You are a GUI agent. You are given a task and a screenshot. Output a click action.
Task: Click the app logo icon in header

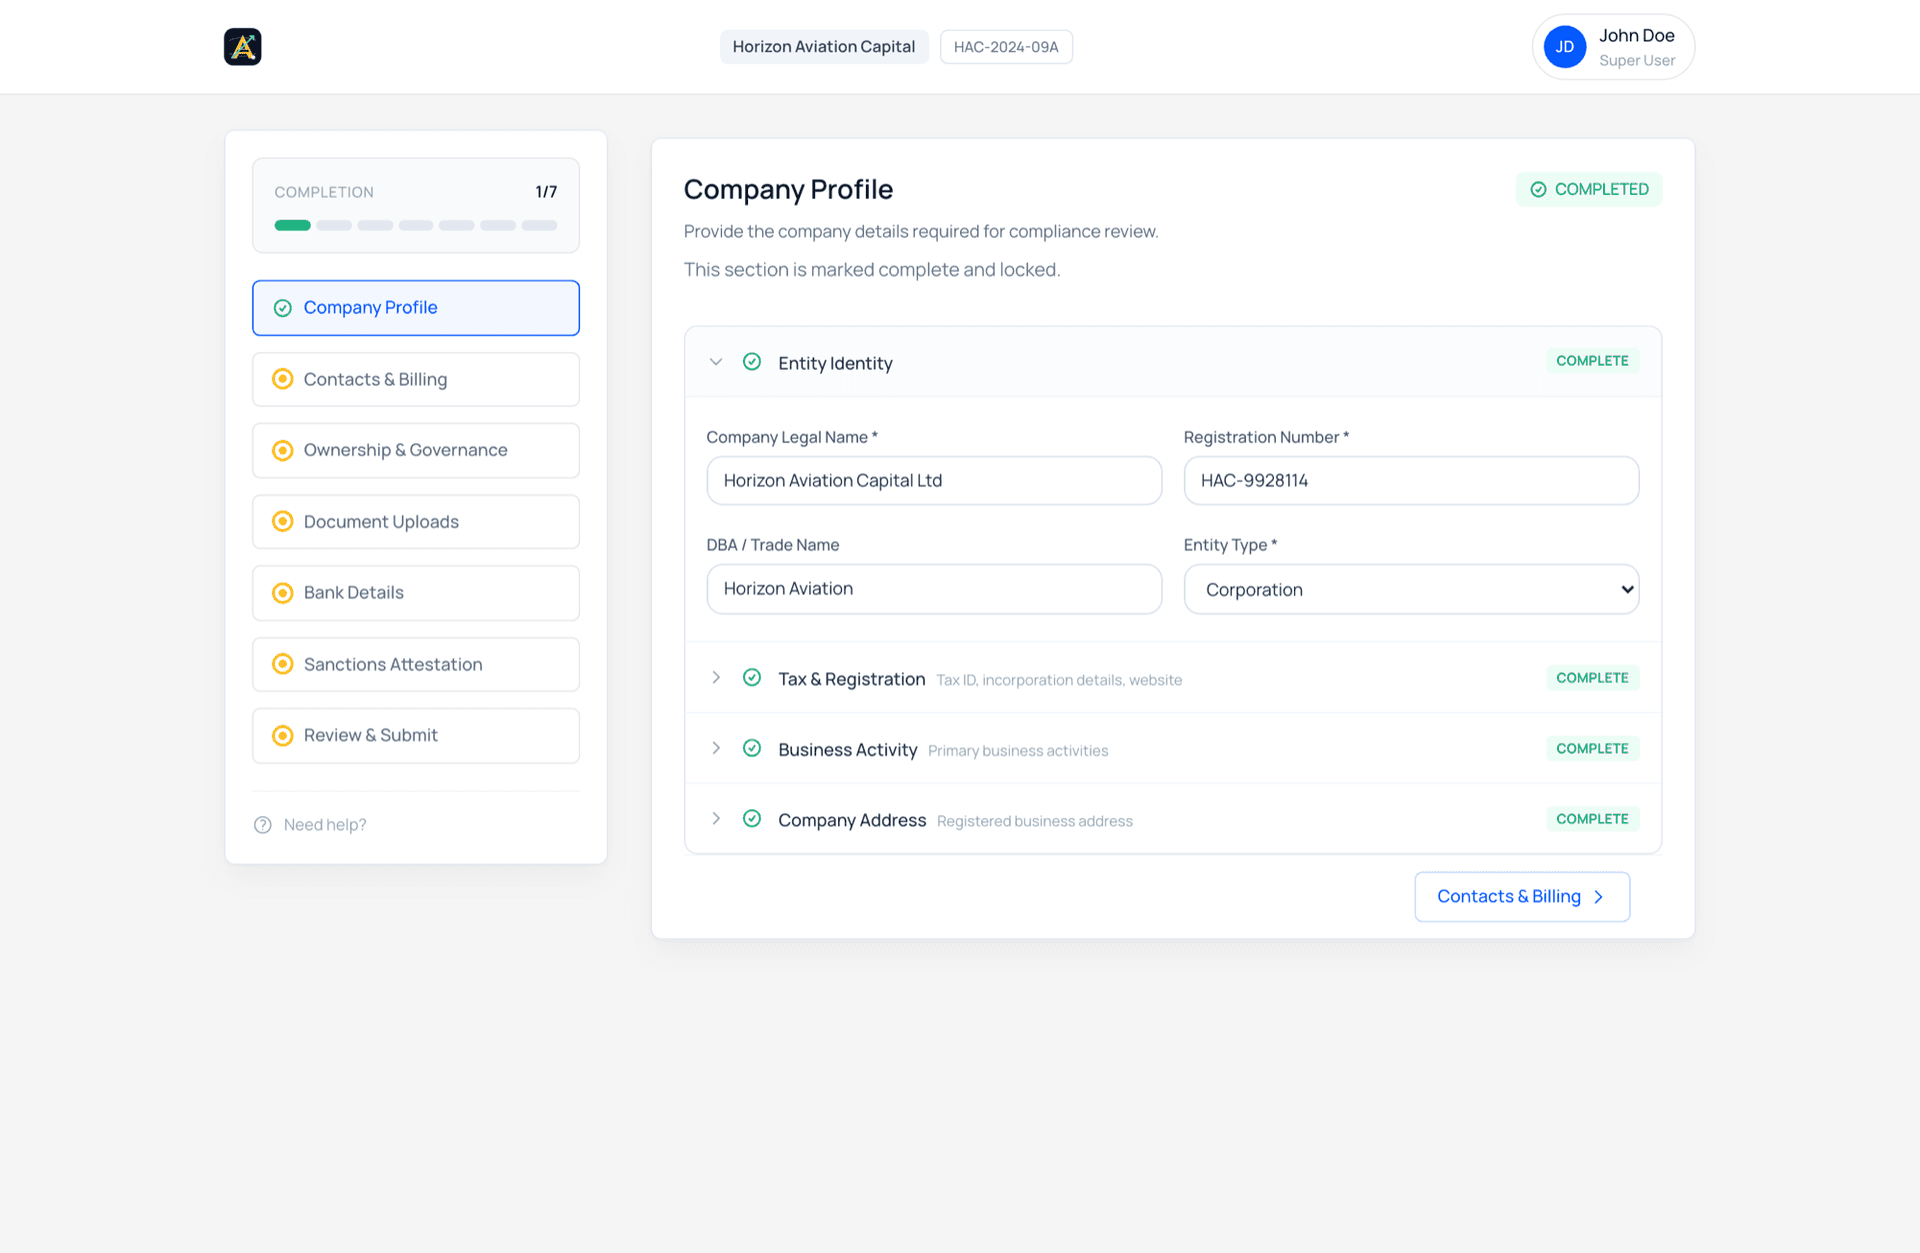[242, 47]
